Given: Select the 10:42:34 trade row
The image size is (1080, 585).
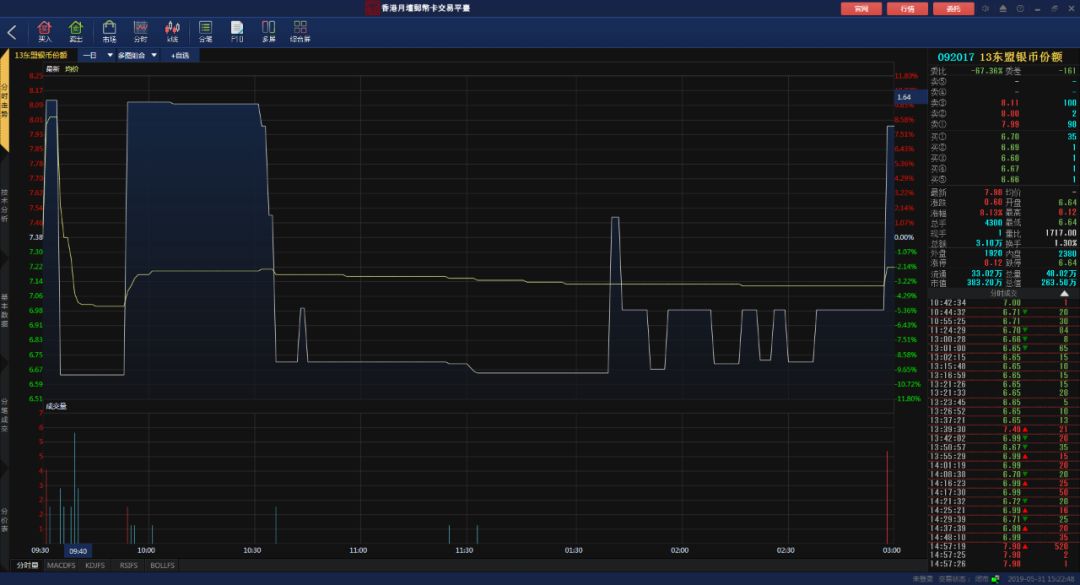Looking at the screenshot, I should [x=1002, y=302].
